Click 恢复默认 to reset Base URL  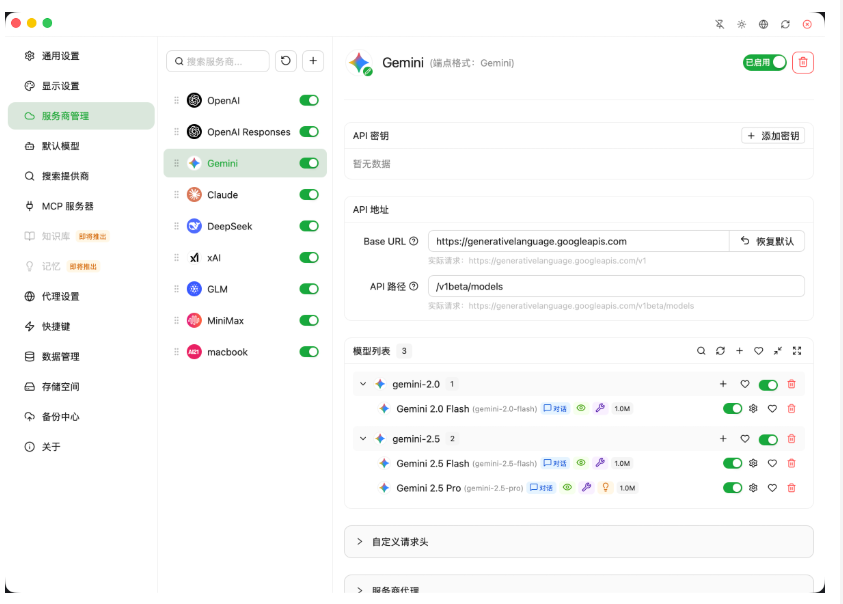[767, 241]
